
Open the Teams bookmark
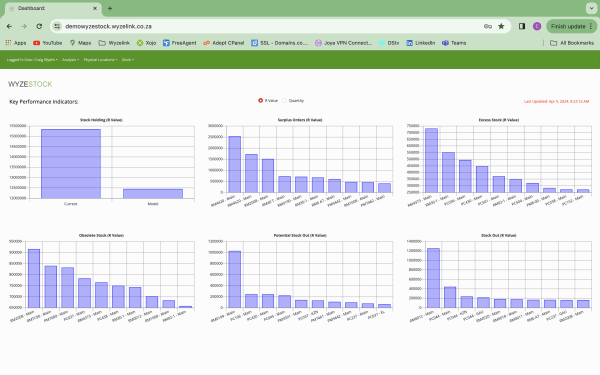click(454, 43)
